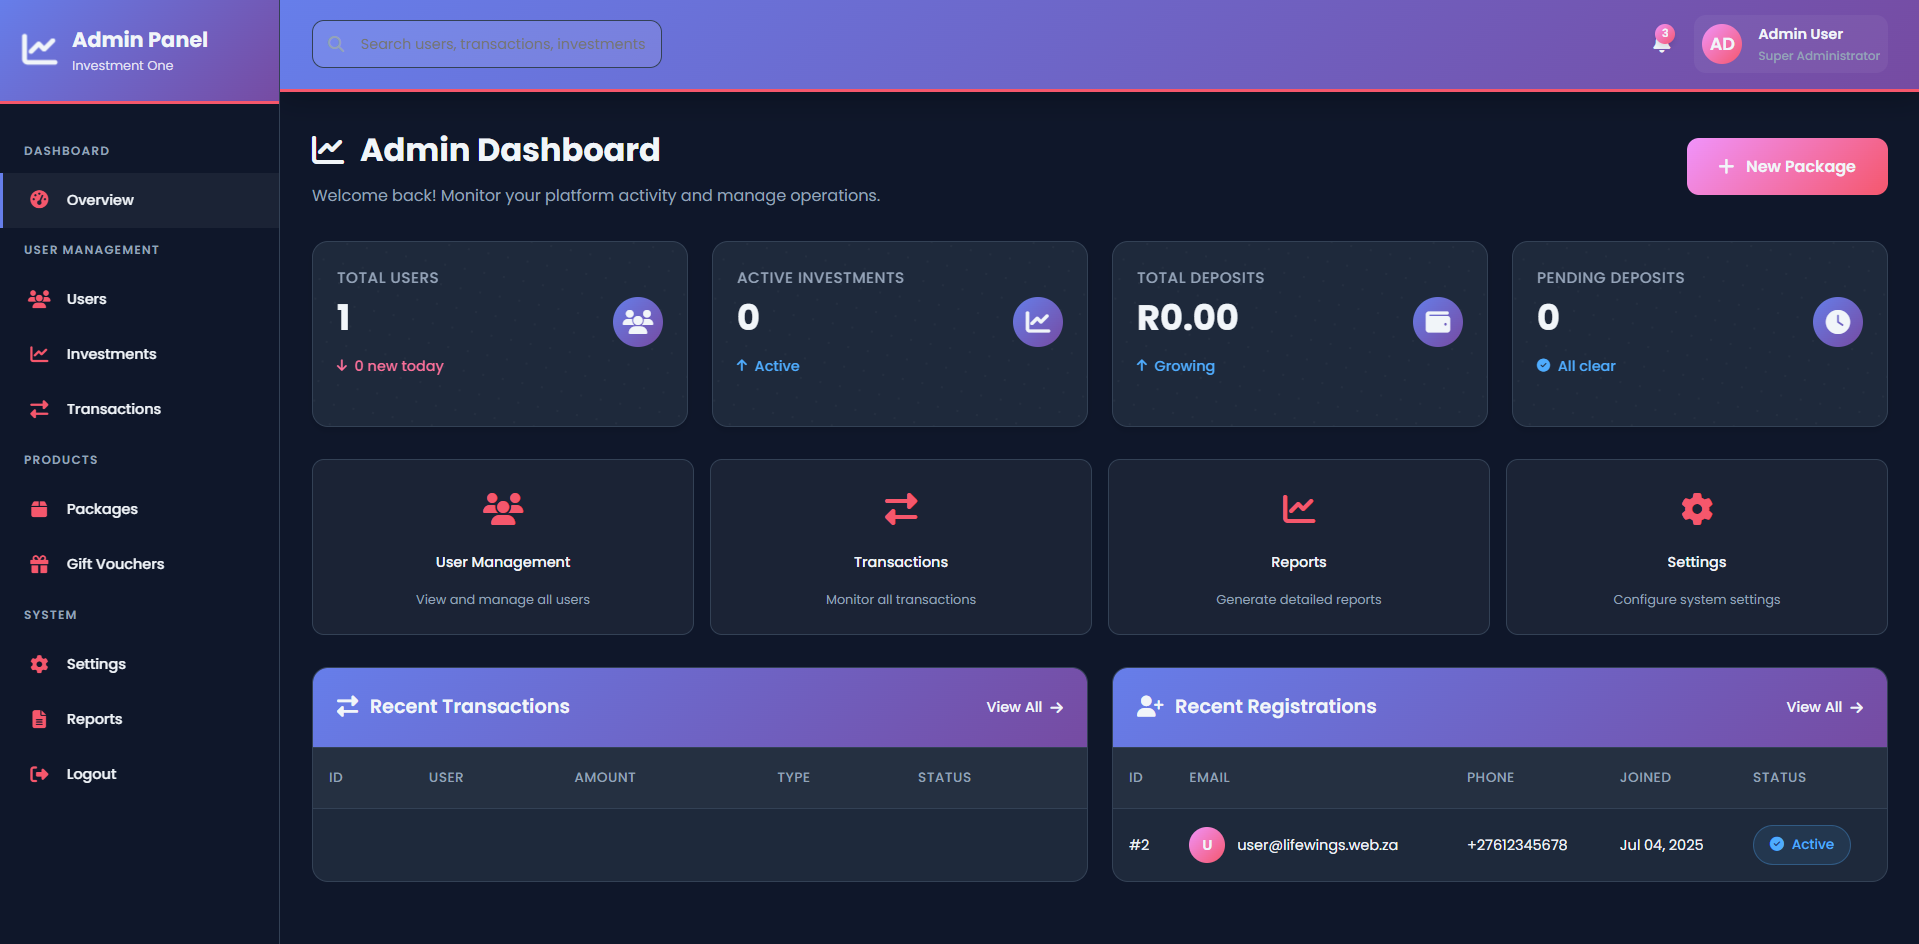Open the Monitor all transactions card
The image size is (1919, 944).
pyautogui.click(x=901, y=547)
